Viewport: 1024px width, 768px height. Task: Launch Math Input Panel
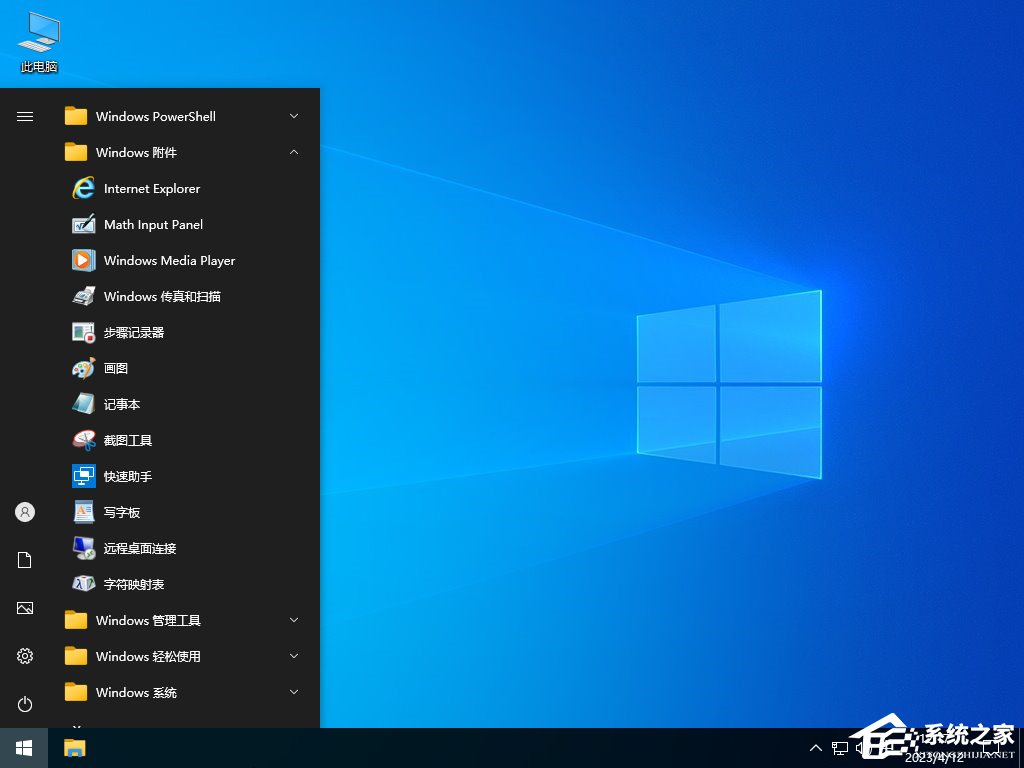click(183, 225)
